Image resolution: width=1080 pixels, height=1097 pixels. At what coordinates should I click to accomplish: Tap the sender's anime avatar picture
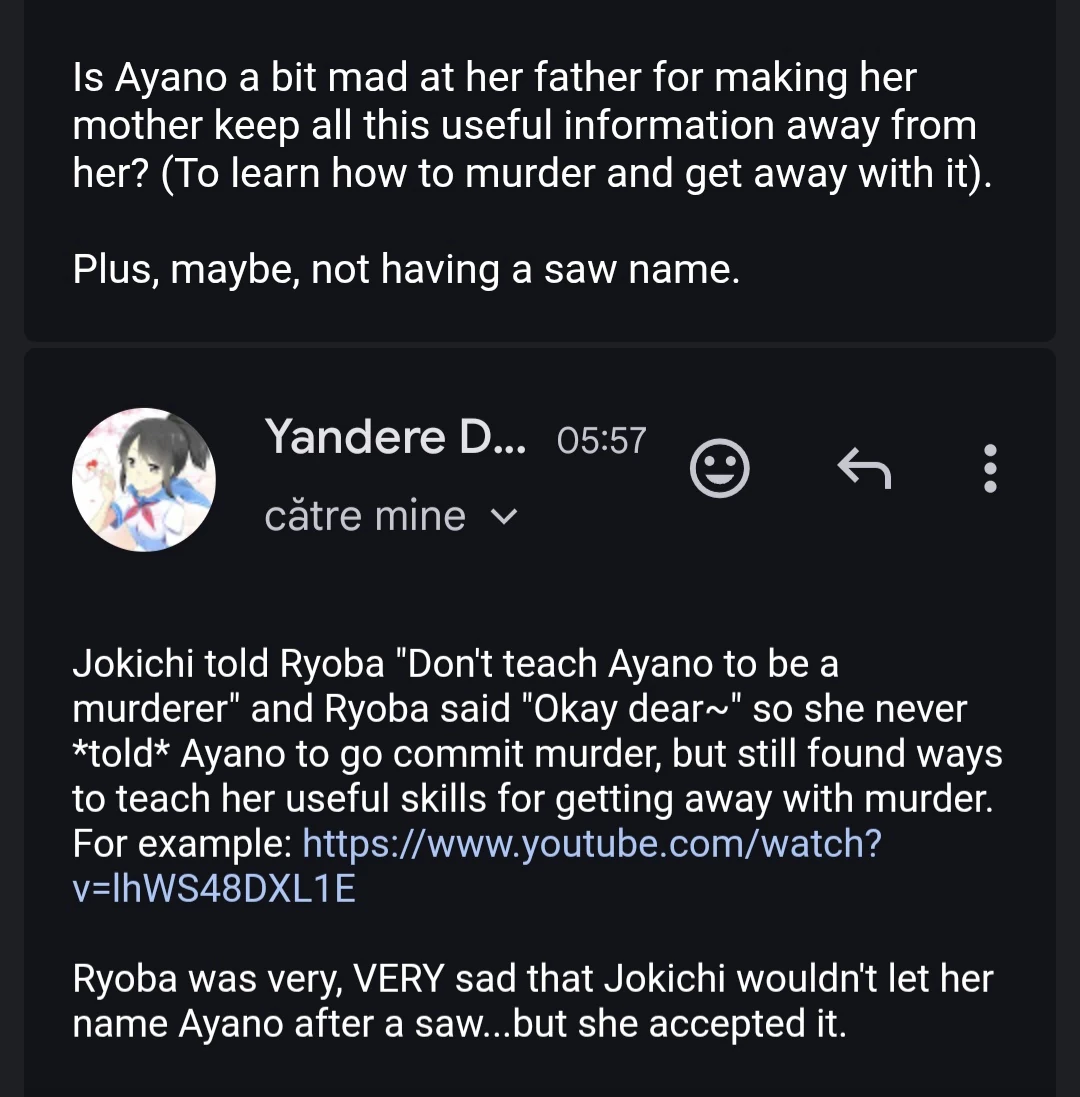(144, 480)
